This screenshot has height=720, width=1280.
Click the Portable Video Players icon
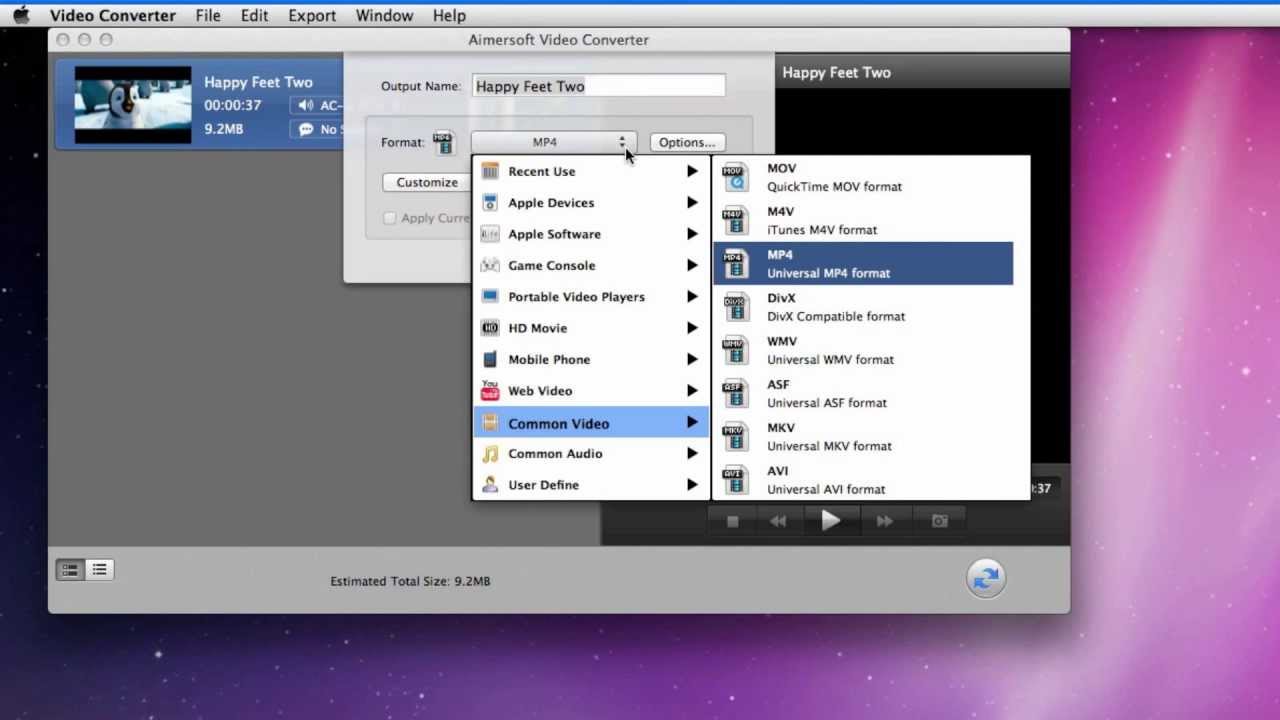pos(490,296)
